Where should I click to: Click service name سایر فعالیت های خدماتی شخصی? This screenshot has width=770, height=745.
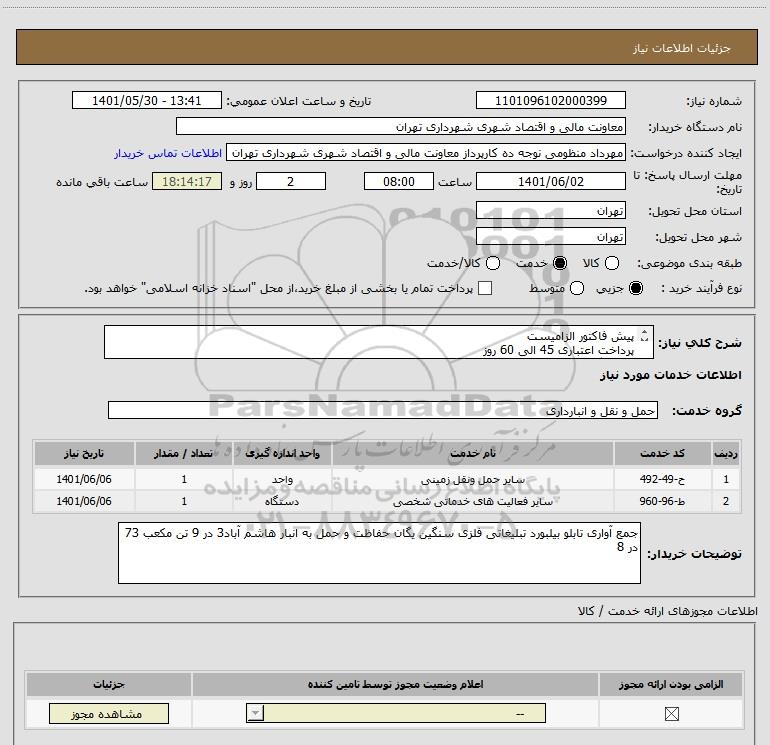pyautogui.click(x=472, y=501)
